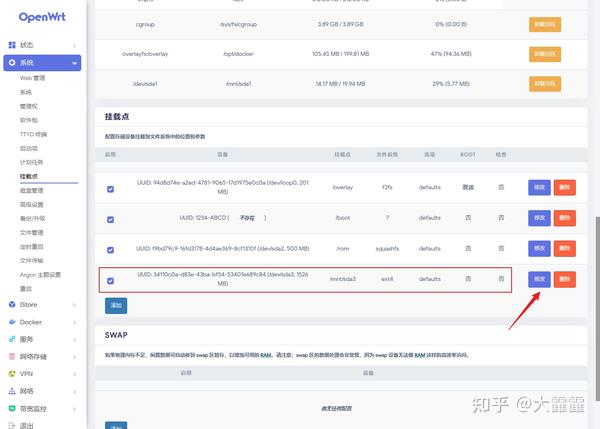This screenshot has width=600, height=429.
Task: Toggle the /mnt/sda3 mount enable checkbox
Action: pos(110,281)
